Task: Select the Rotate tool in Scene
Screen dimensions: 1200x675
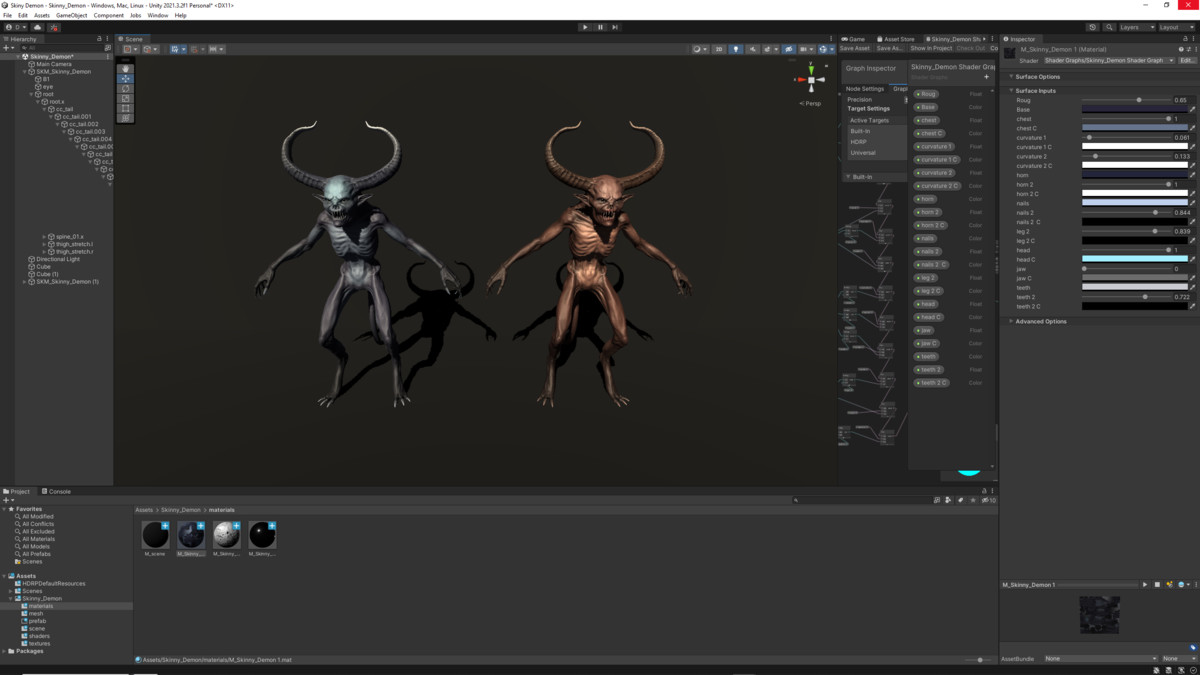Action: point(126,89)
